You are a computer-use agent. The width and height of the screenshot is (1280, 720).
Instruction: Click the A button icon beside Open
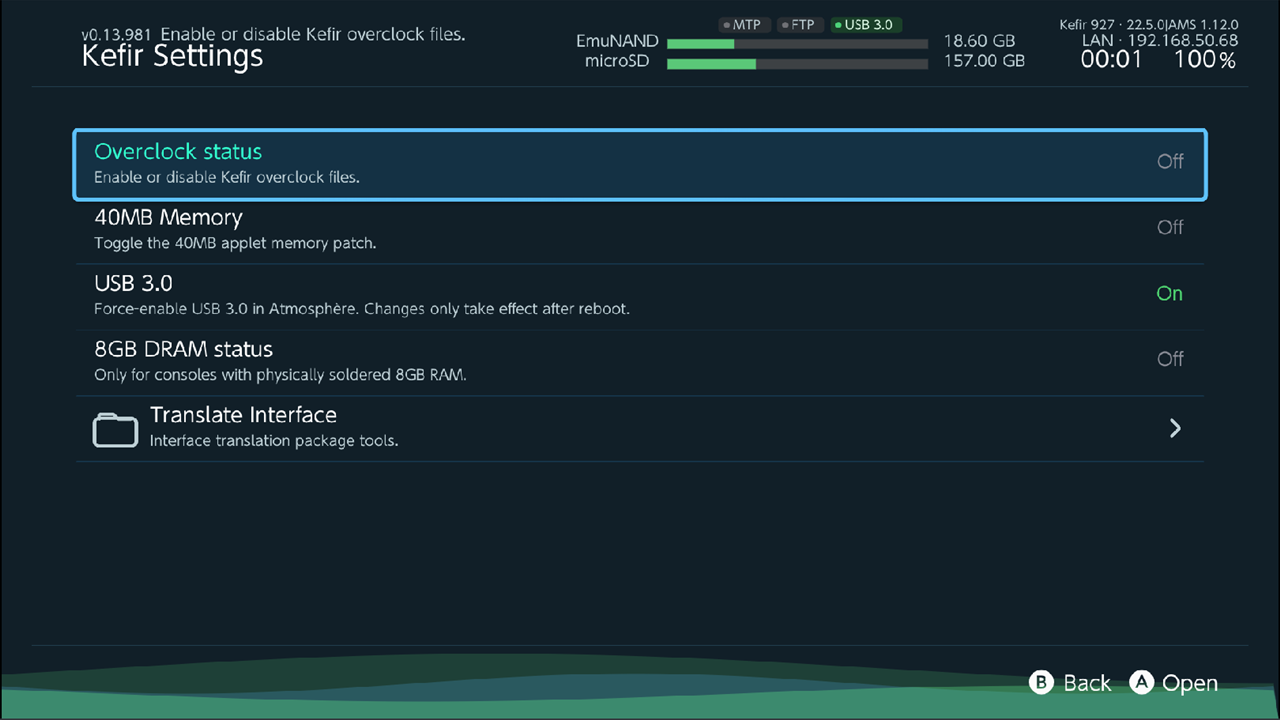[x=1142, y=682]
